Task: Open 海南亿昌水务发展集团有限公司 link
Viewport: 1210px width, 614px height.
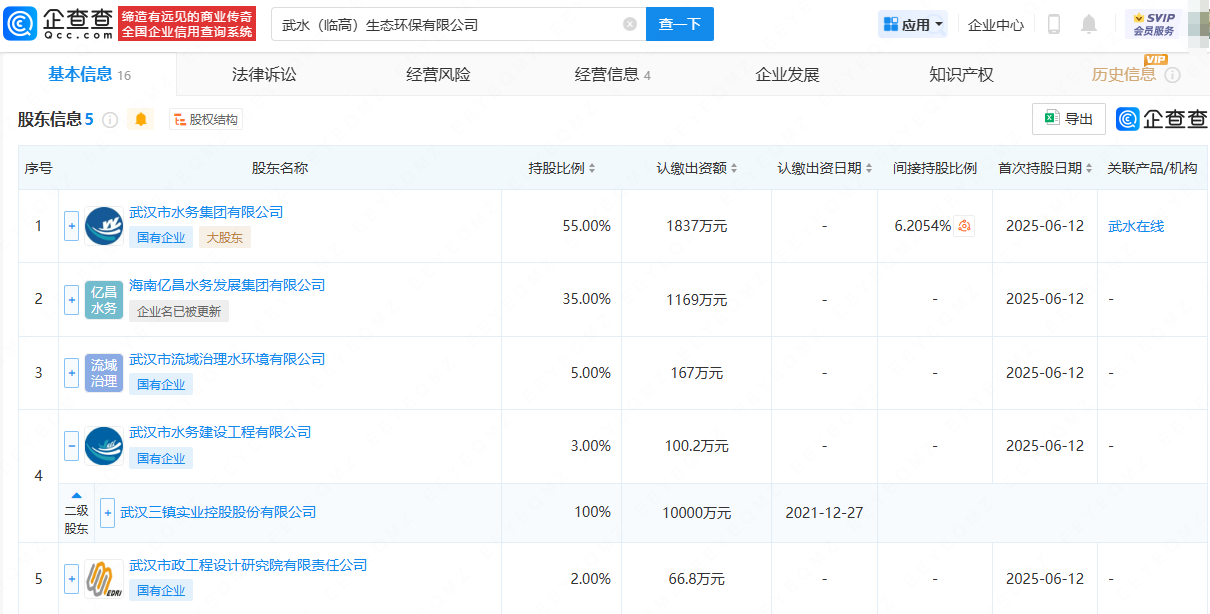Action: coord(227,285)
